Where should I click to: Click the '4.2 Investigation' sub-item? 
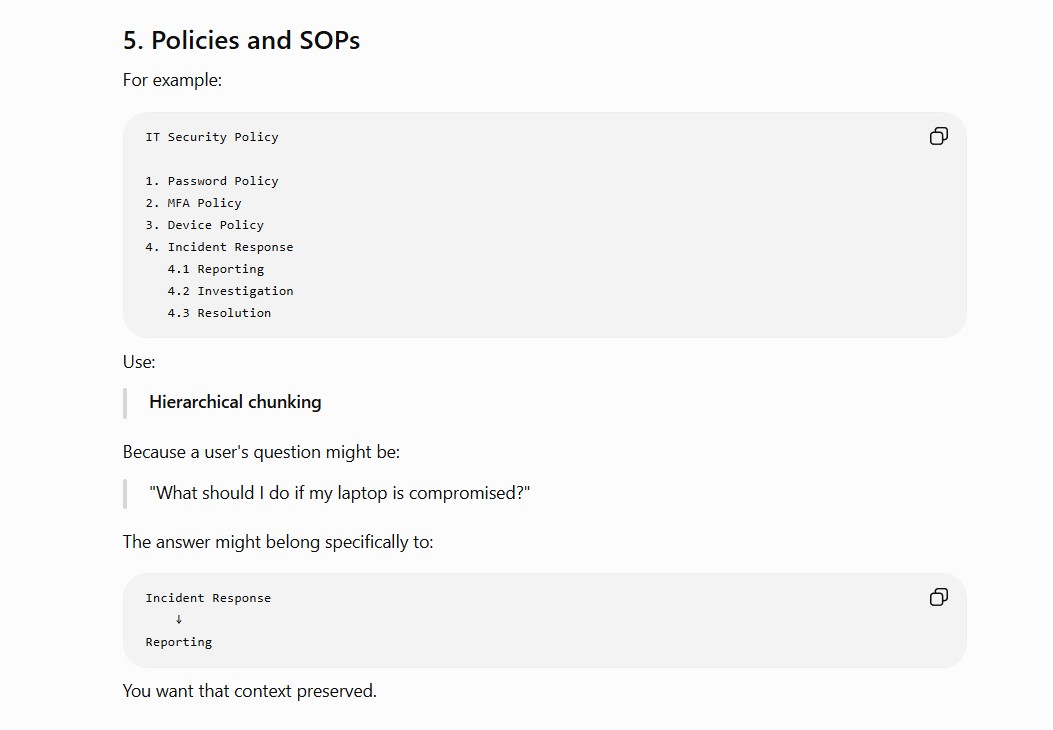click(230, 291)
